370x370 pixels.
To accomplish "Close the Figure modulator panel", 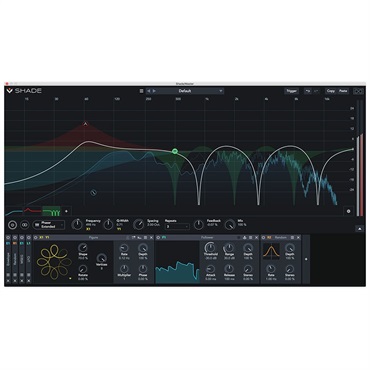I will coord(151,238).
